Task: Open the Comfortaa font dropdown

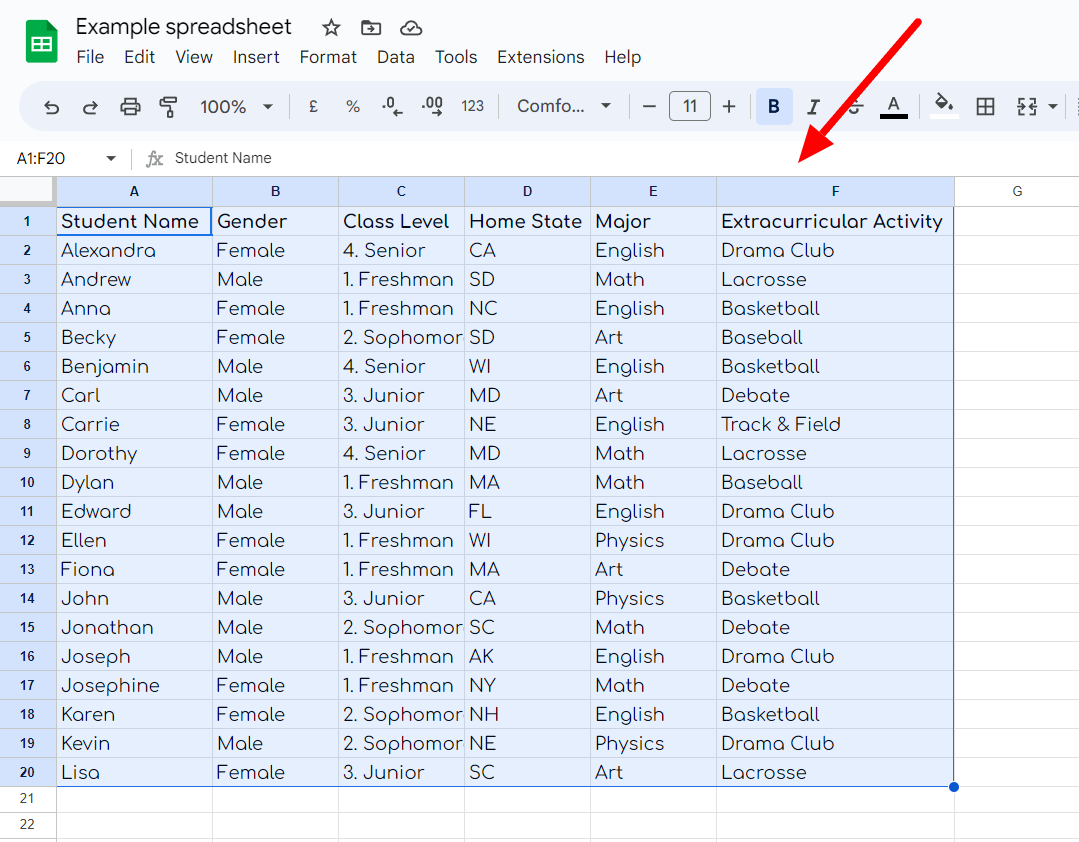Action: [564, 106]
